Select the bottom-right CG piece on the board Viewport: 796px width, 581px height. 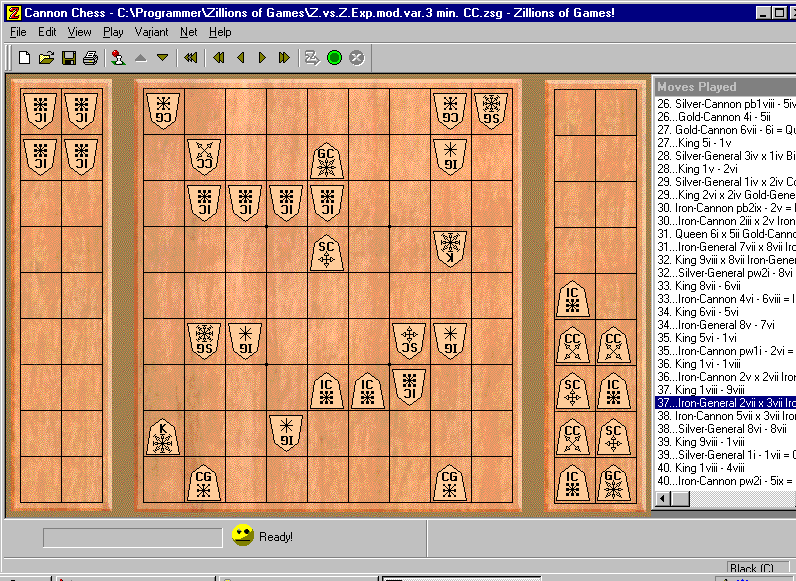(450, 483)
